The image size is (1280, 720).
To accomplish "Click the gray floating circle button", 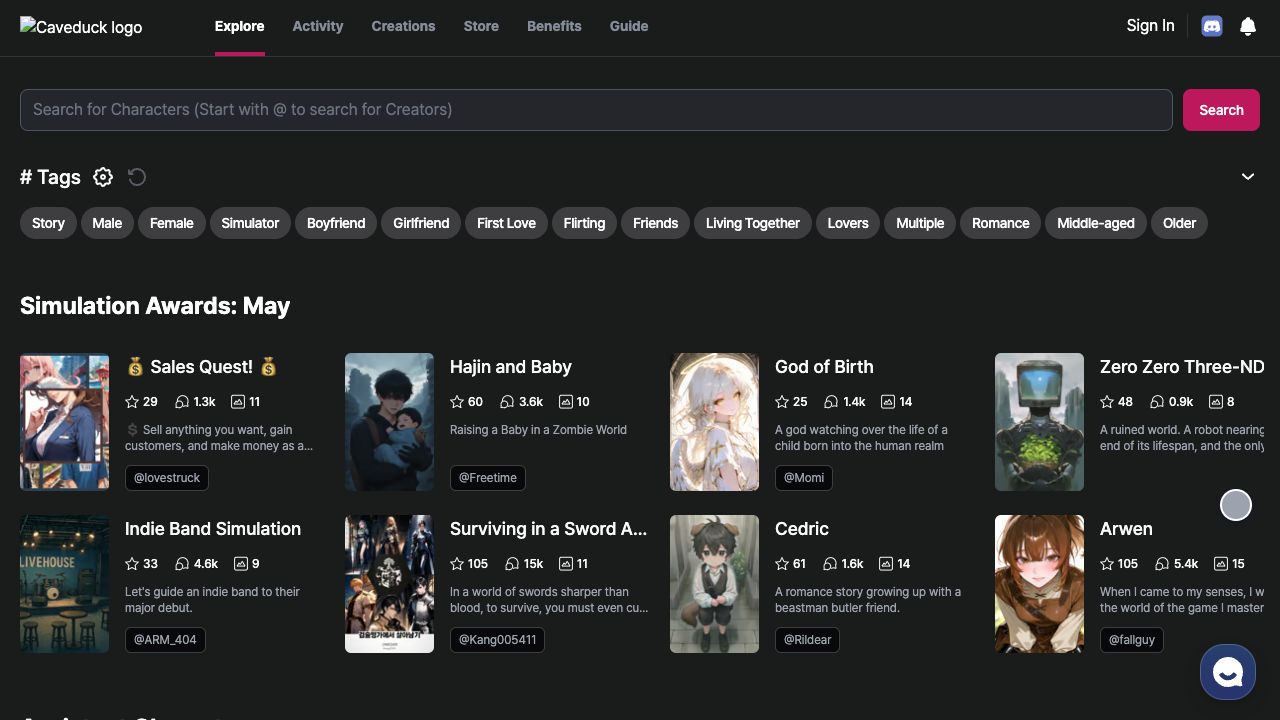I will [x=1236, y=505].
